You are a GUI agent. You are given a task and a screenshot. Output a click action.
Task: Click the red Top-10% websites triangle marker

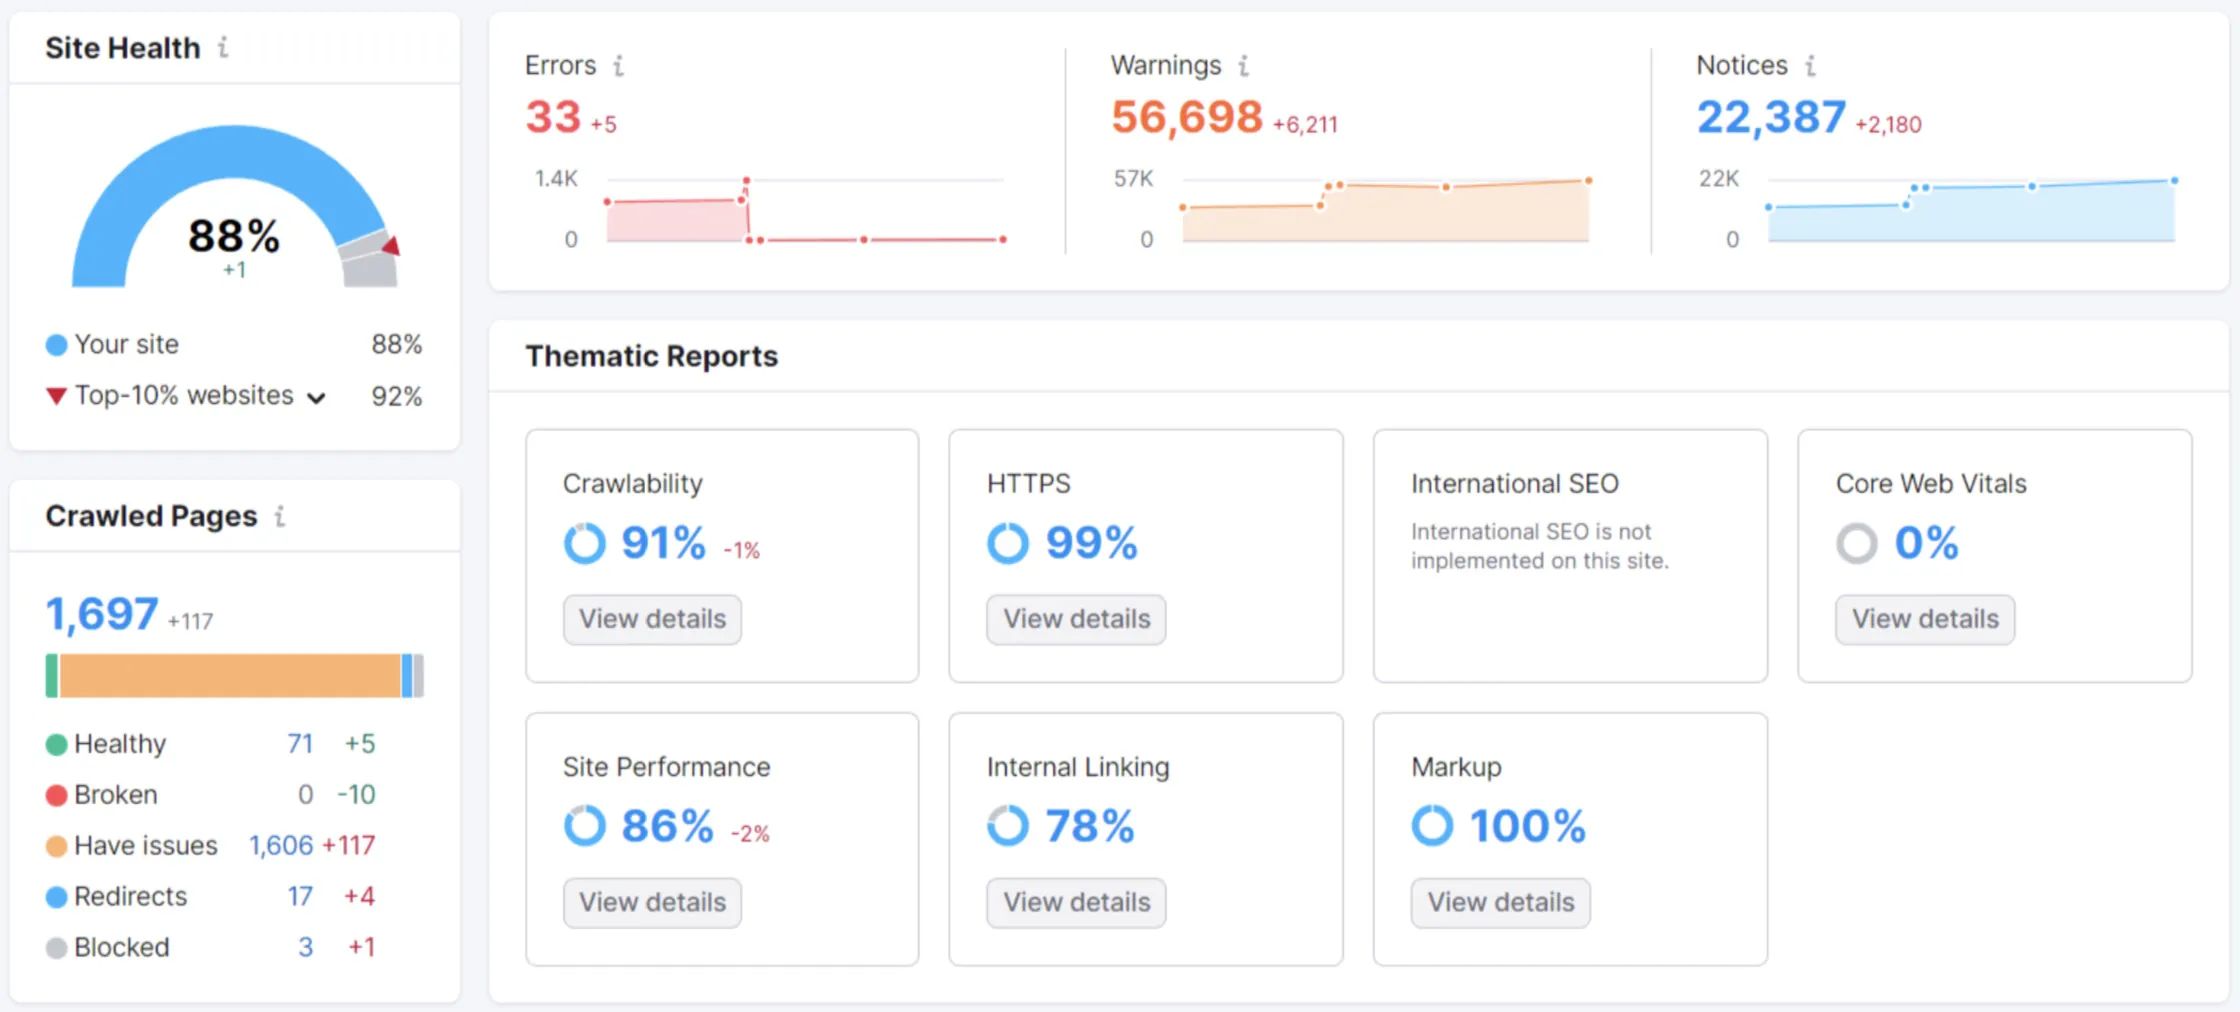[x=57, y=396]
